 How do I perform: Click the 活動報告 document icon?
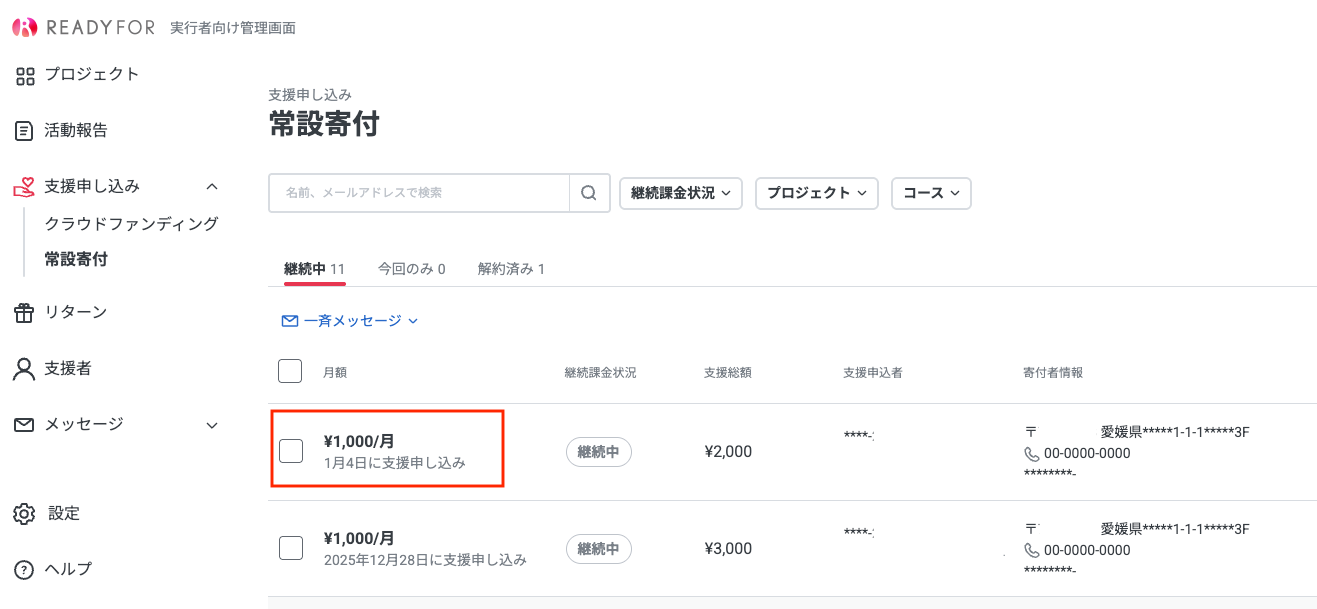(25, 131)
